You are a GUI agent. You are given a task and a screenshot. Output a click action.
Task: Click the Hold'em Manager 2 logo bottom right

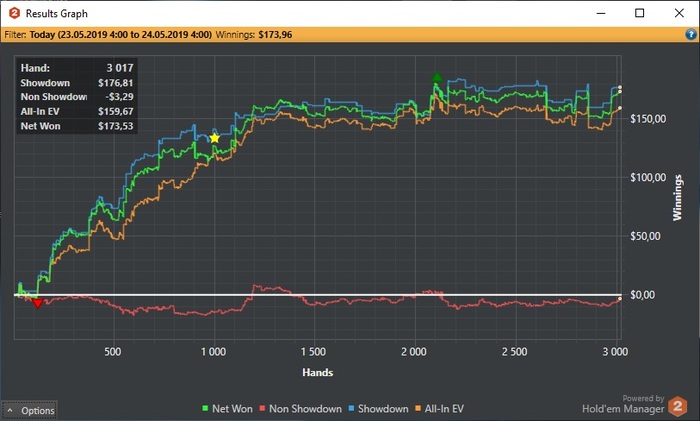click(x=678, y=406)
